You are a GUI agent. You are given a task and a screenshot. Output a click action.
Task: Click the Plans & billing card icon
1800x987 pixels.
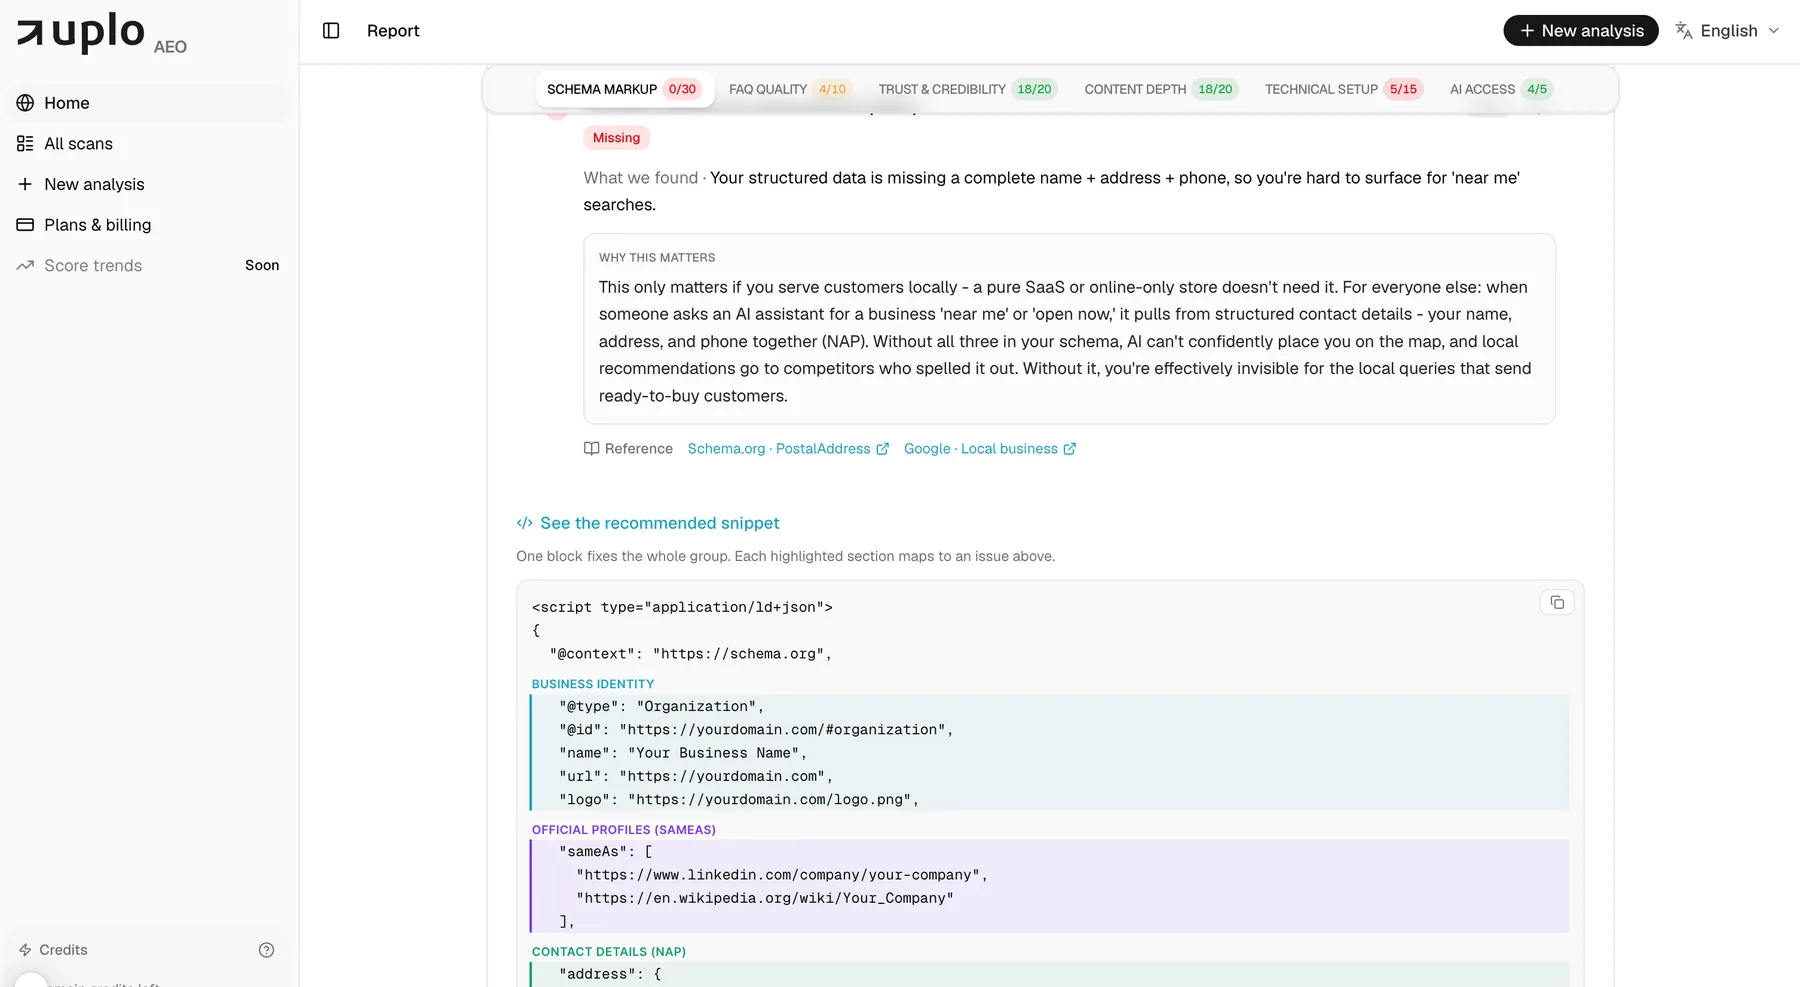[25, 225]
